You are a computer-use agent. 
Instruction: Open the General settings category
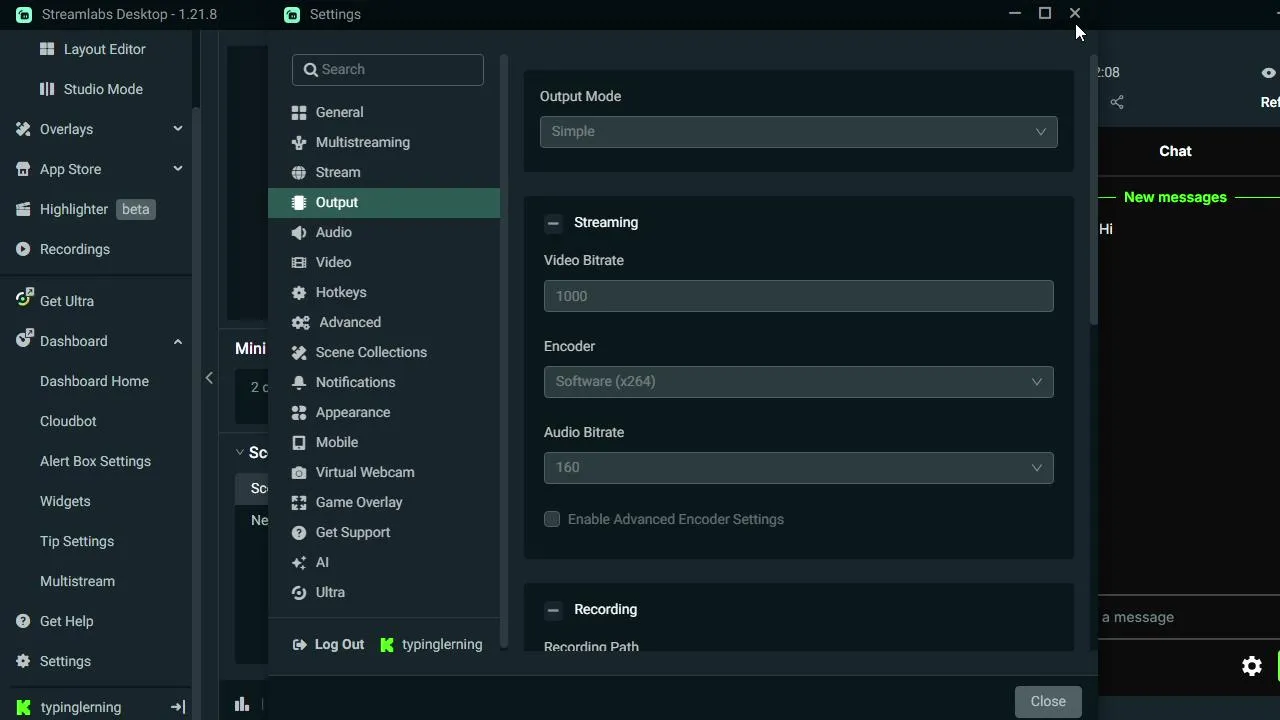coord(384,112)
